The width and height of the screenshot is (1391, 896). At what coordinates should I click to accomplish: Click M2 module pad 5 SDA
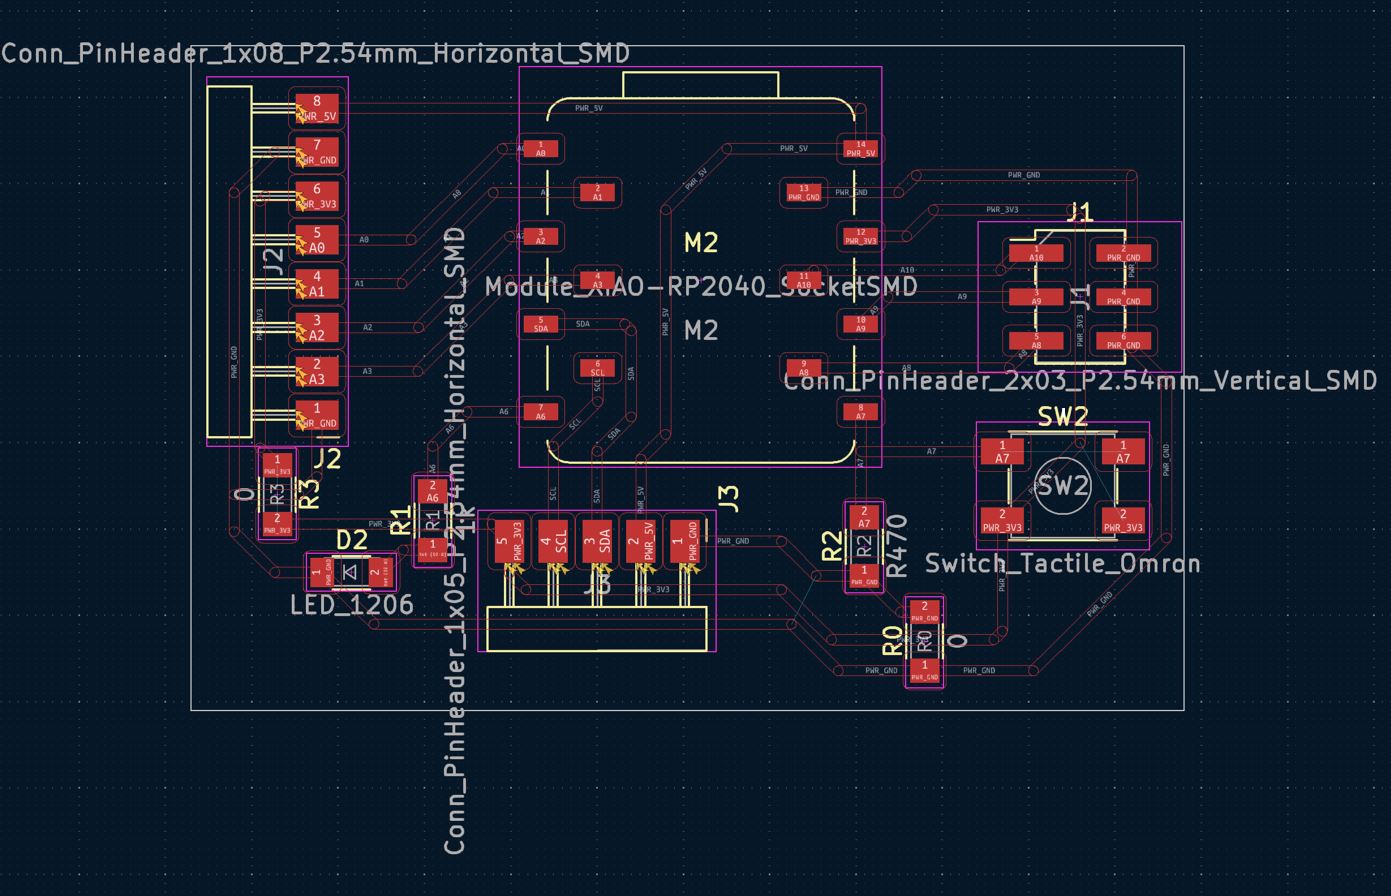pyautogui.click(x=541, y=324)
